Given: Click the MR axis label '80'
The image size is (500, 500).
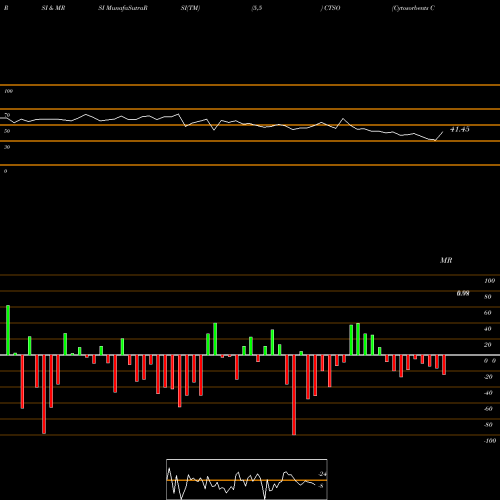Looking at the screenshot, I should point(488,297).
